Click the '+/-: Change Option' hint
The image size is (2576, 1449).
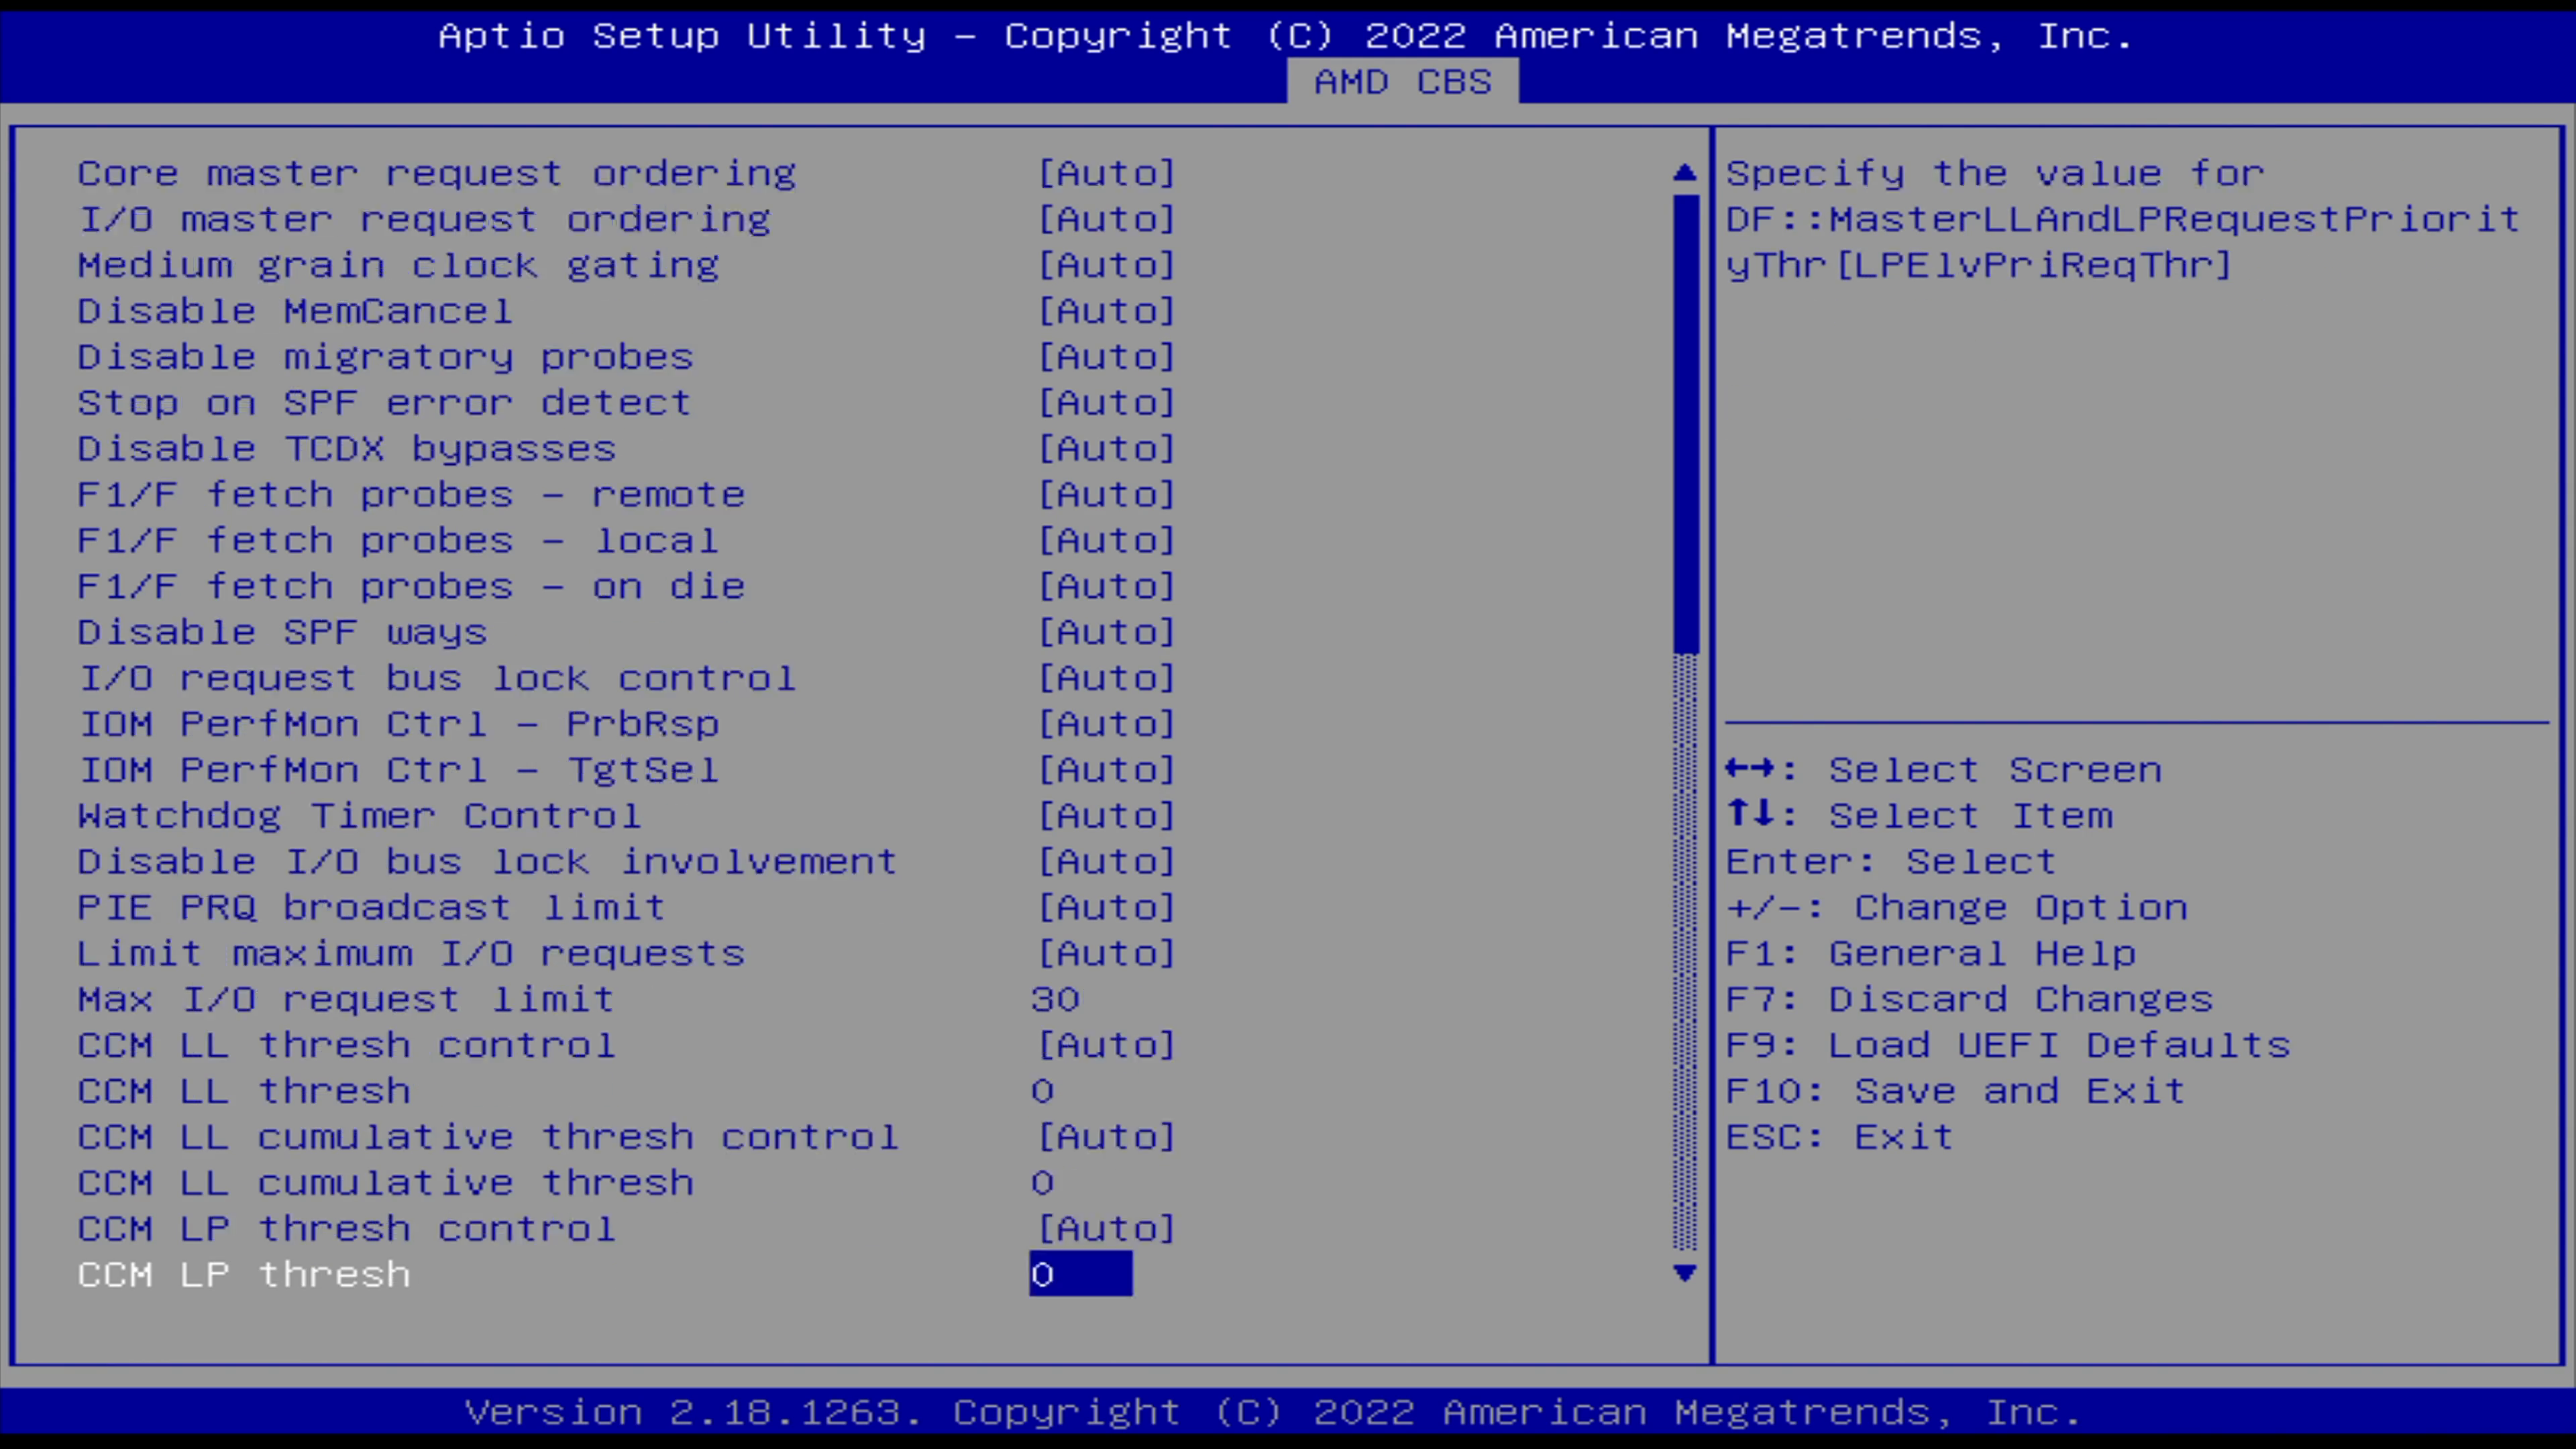tap(1957, 908)
